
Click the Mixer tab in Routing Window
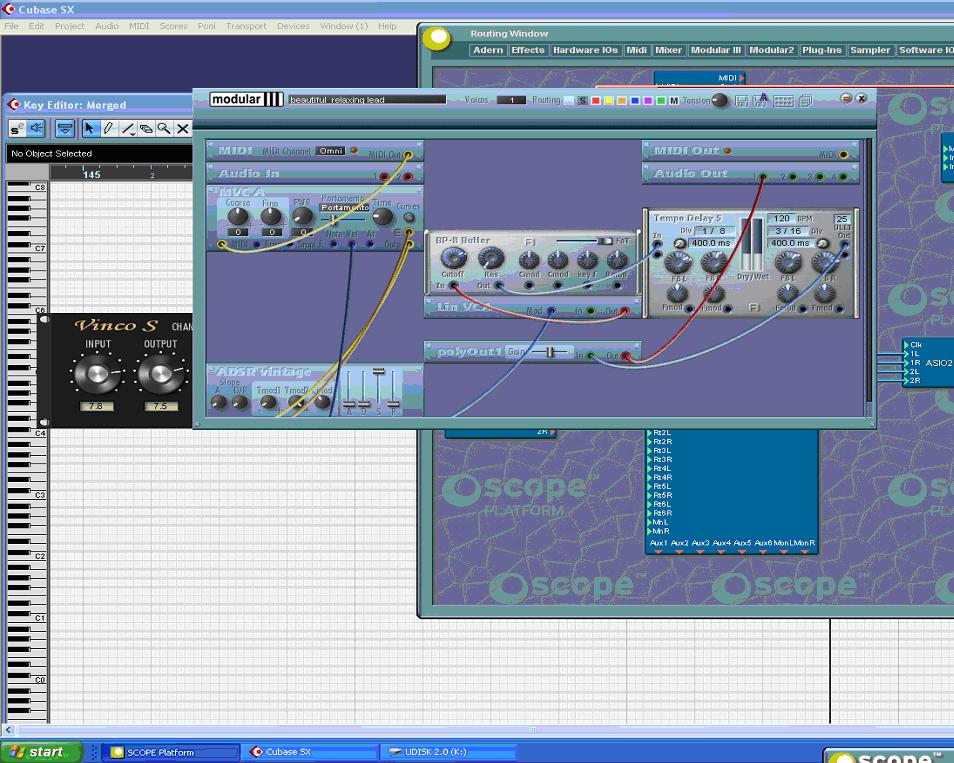[x=668, y=50]
